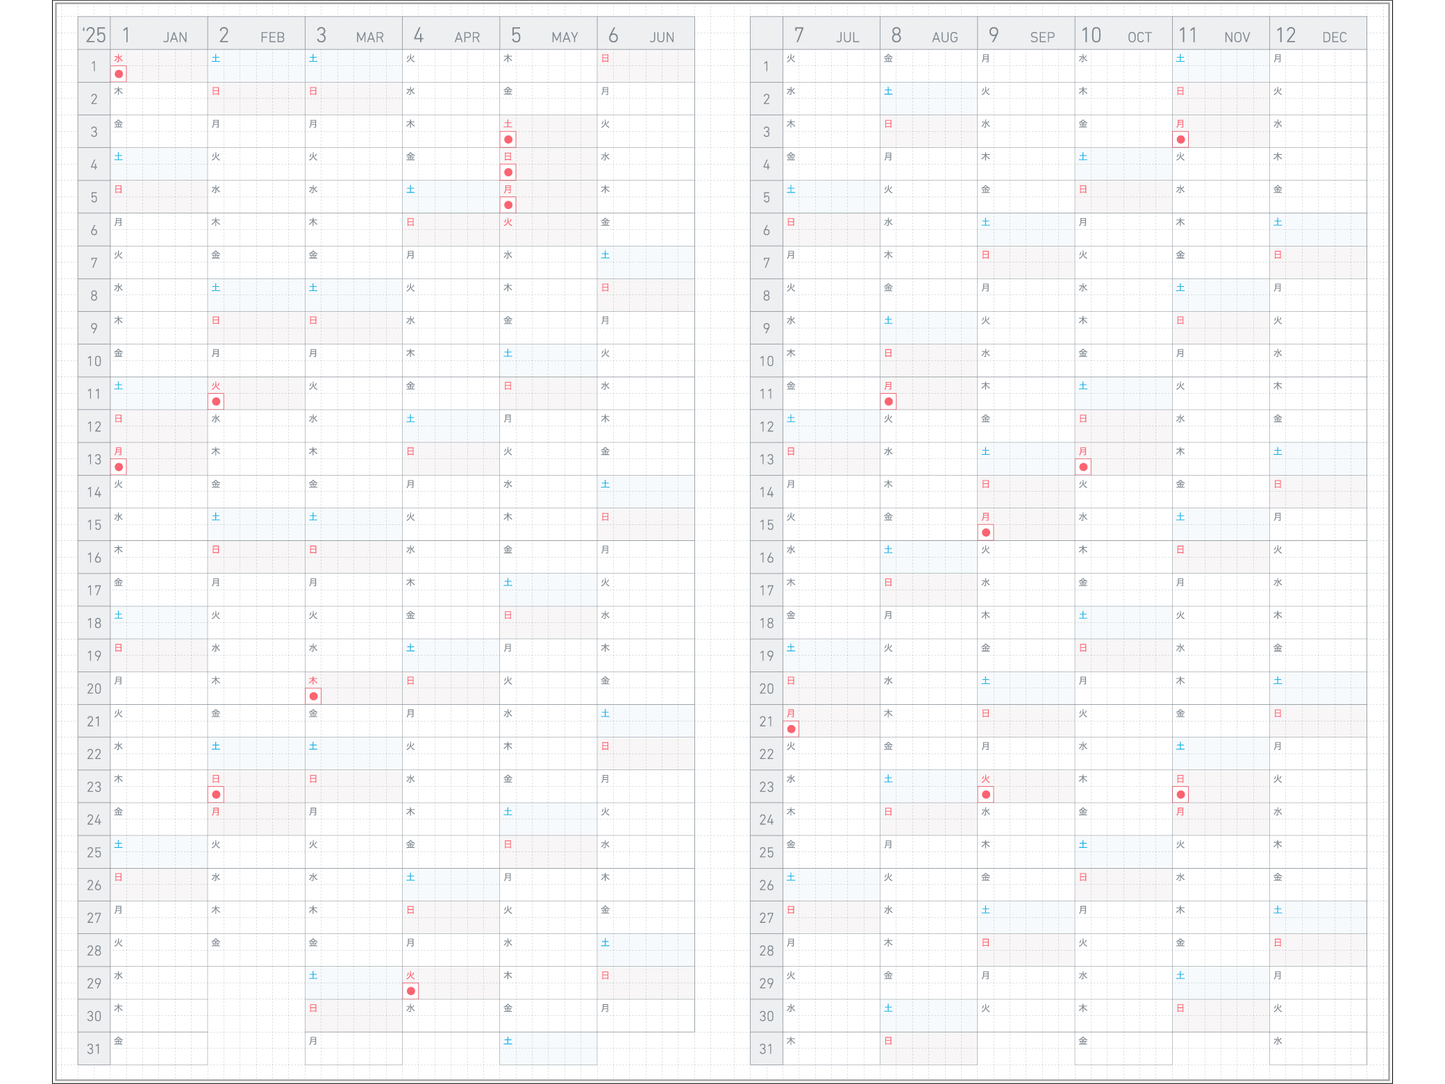Select the 9 SEP column header
The width and height of the screenshot is (1445, 1084).
[x=1026, y=34]
